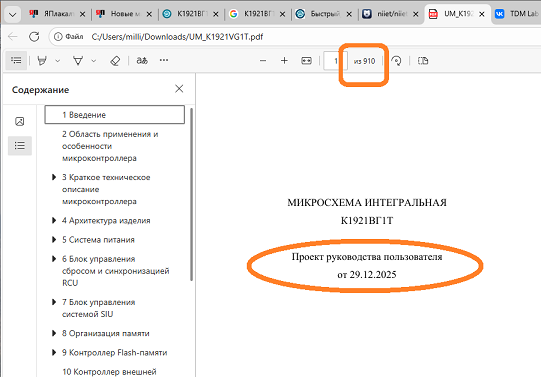Expand chapter 8 Организация памяти
Screen dimensions: 541x377
pos(54,333)
